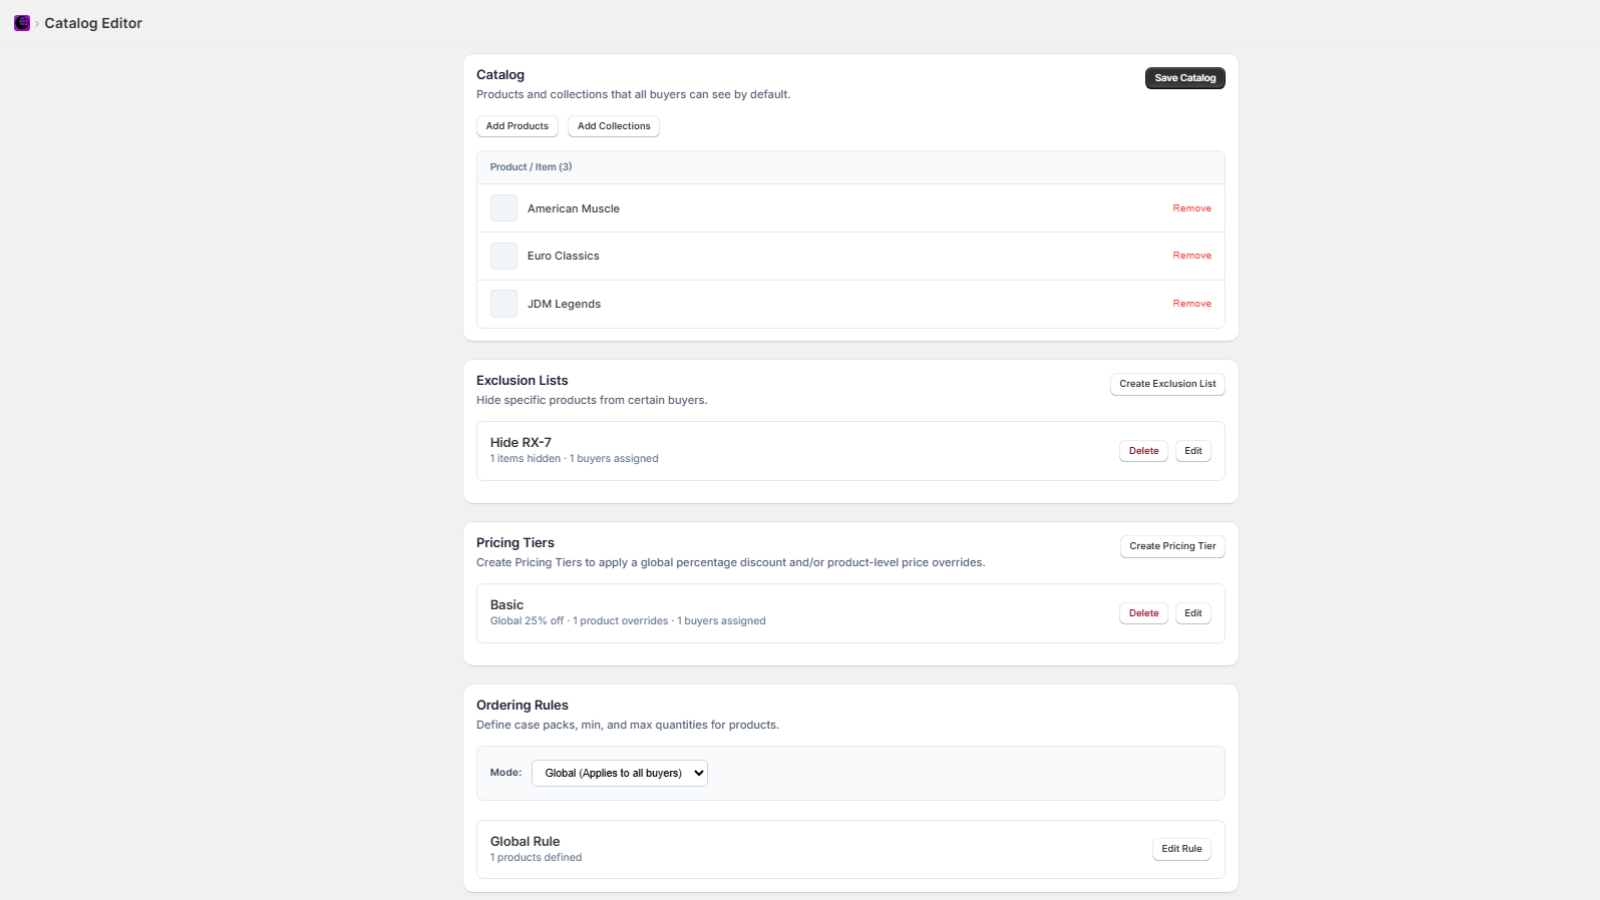The height and width of the screenshot is (900, 1600).
Task: Click the purple app logo icon
Action: pyautogui.click(x=22, y=23)
